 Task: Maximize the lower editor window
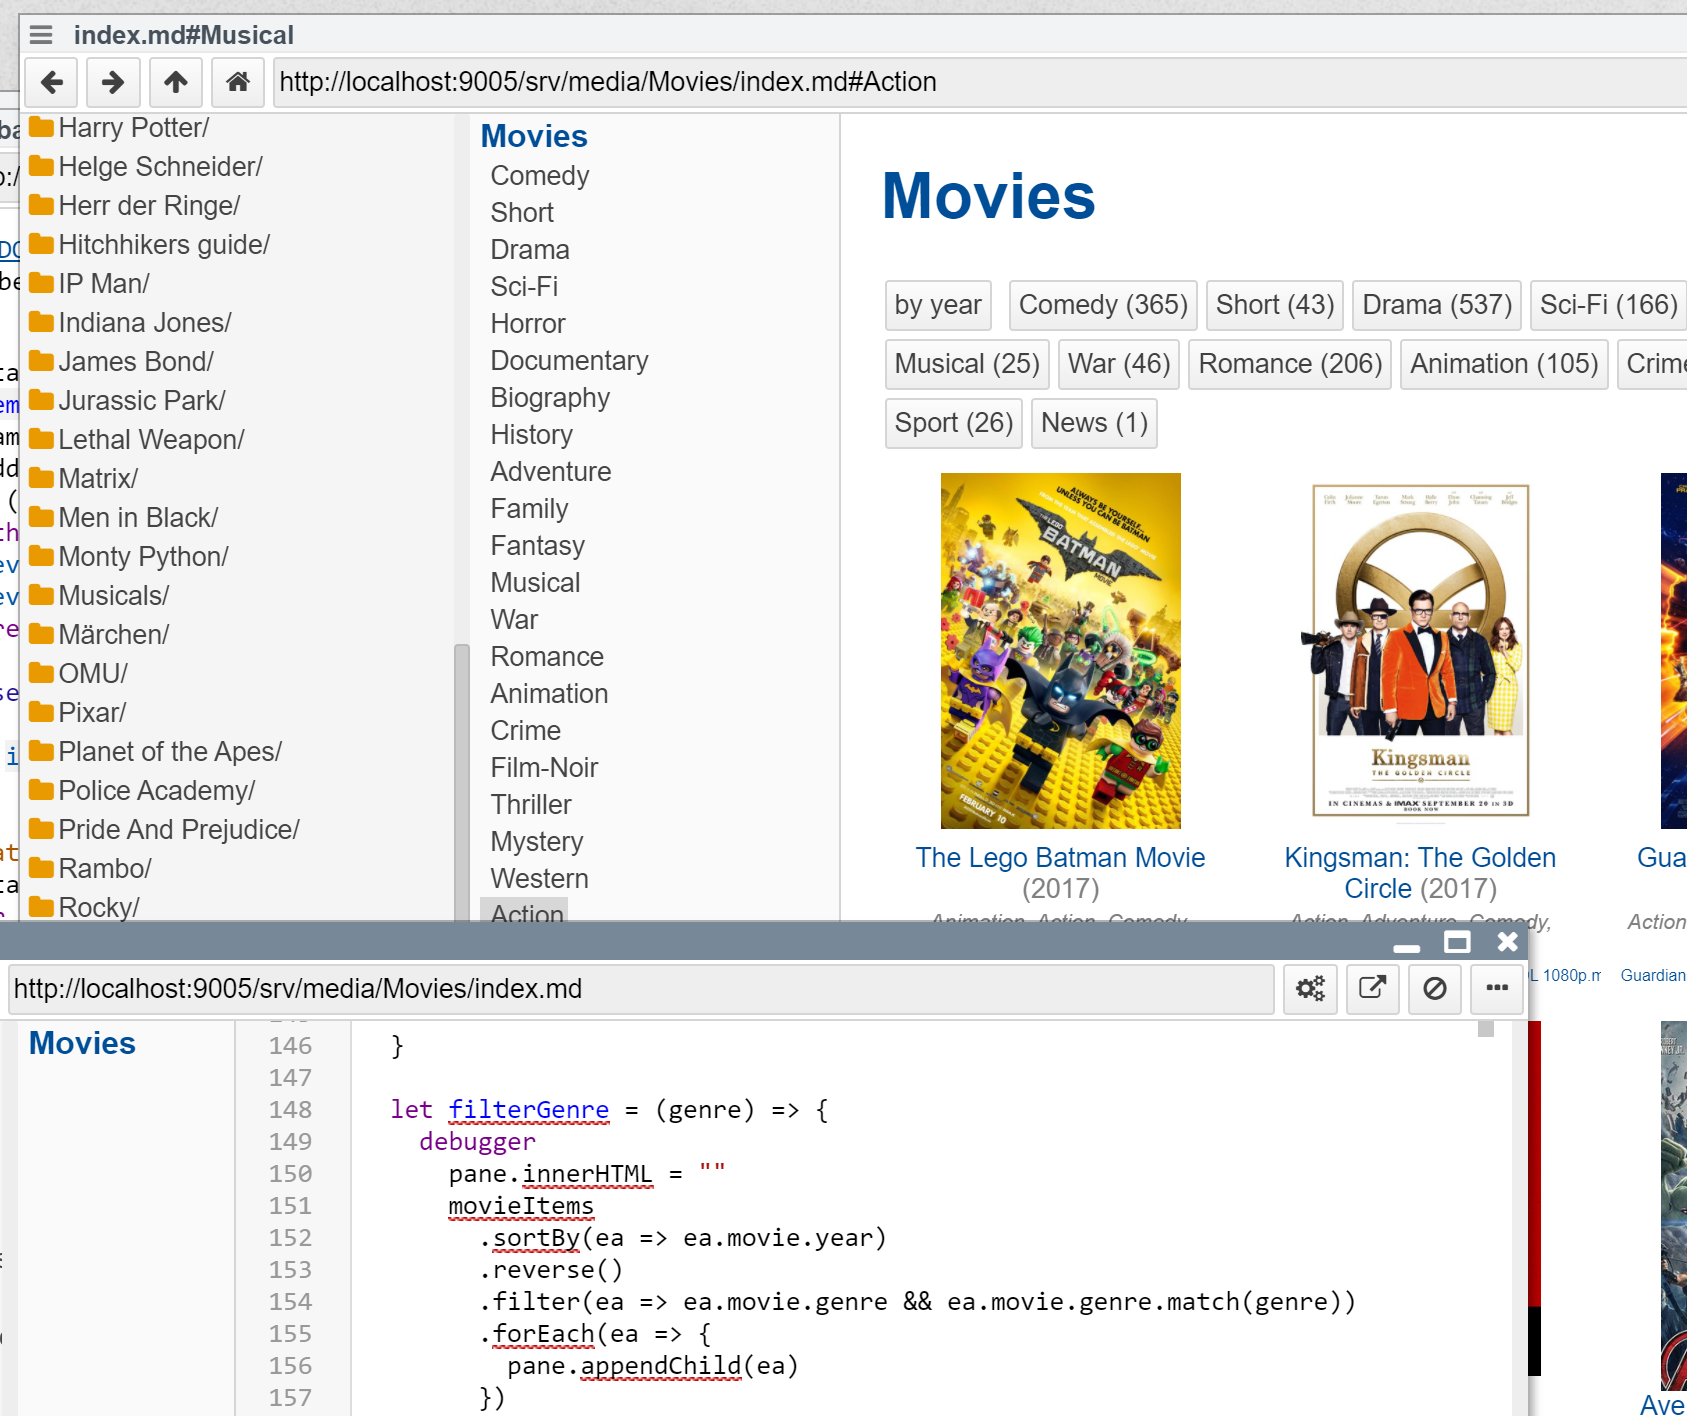(x=1457, y=942)
